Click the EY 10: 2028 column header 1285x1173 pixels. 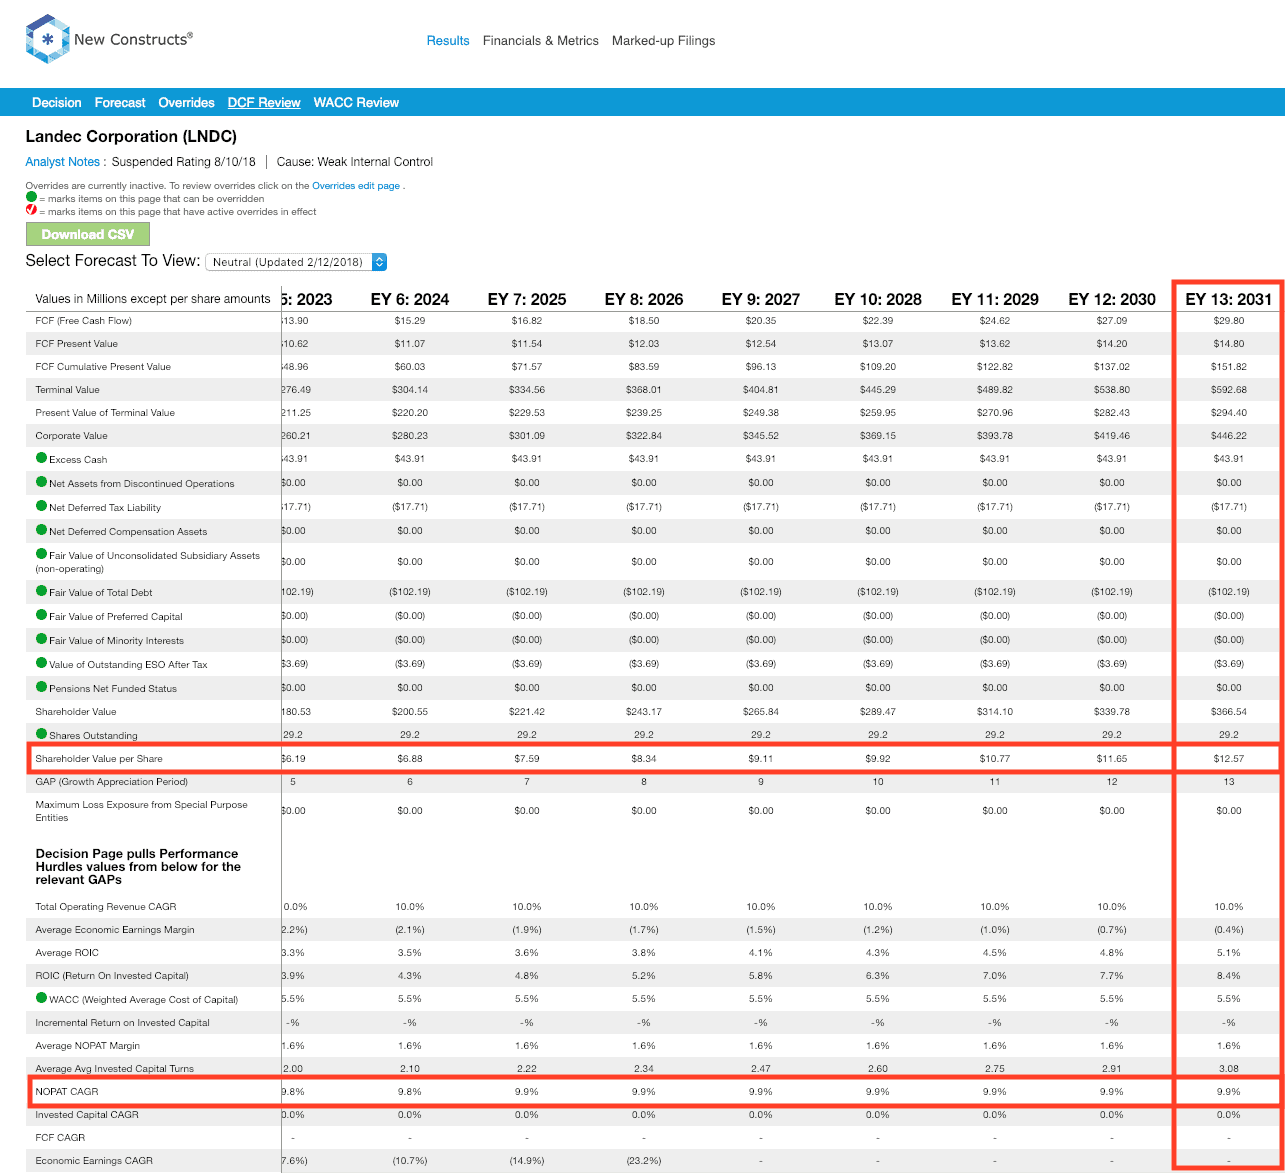coord(878,299)
